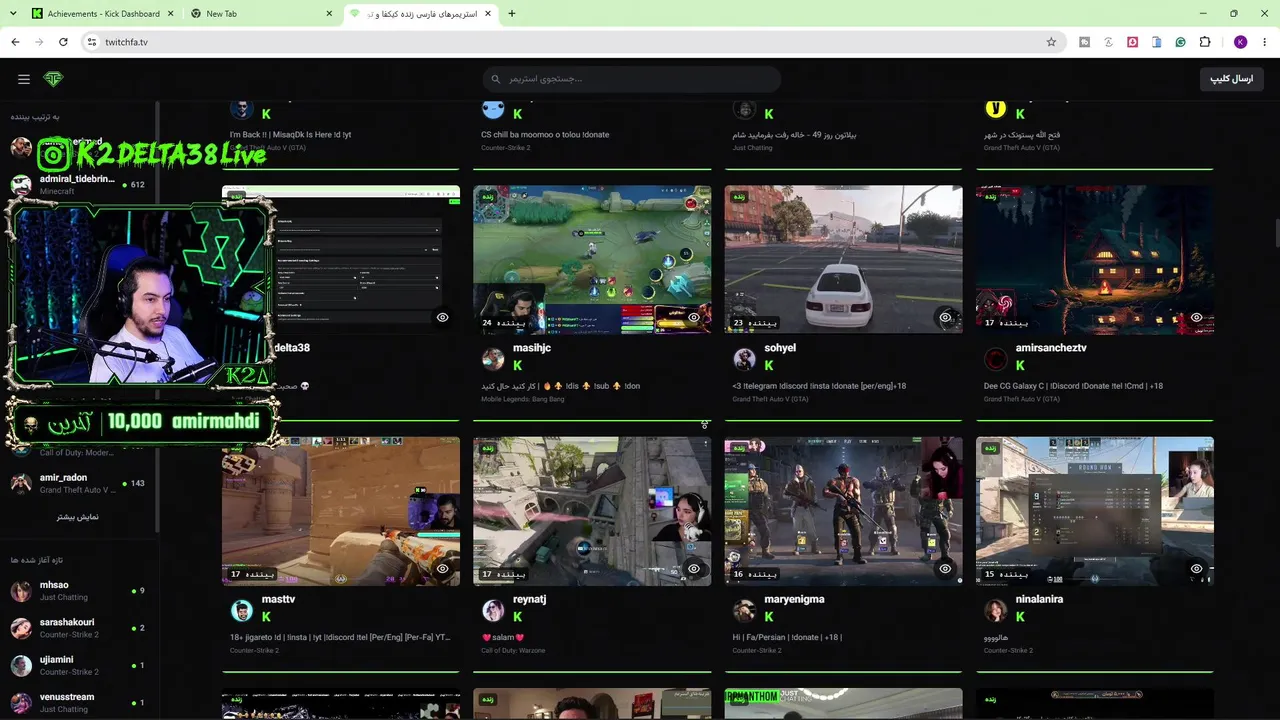Click the Kick icon under amirsancheztv
The height and width of the screenshot is (720, 1280).
[x=1020, y=366]
